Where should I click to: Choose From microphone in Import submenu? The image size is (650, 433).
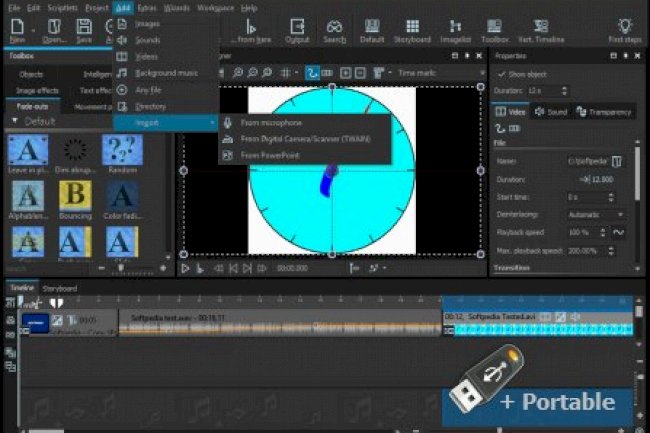tap(271, 122)
